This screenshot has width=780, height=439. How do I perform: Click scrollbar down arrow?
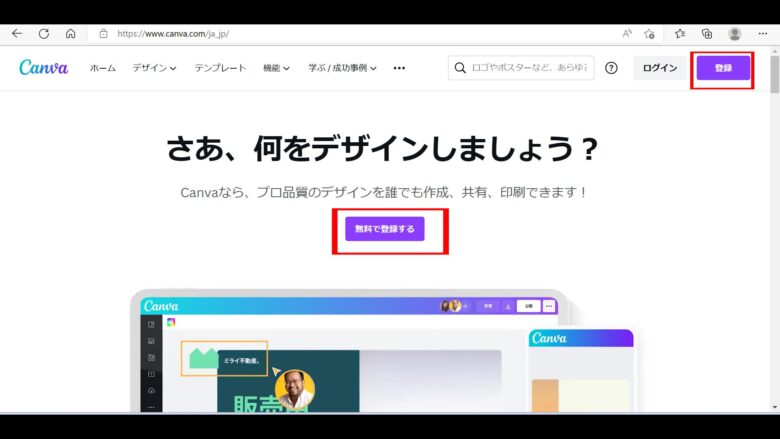point(775,407)
